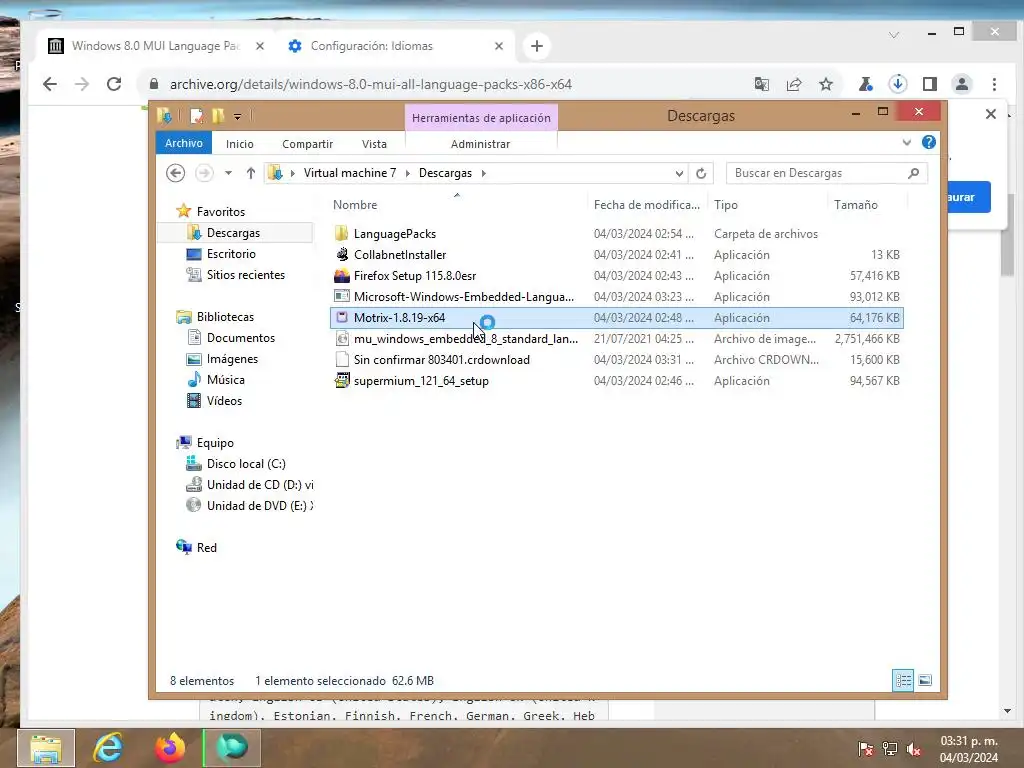Open File Explorer taskbar button
This screenshot has height=768, width=1024.
(x=46, y=748)
